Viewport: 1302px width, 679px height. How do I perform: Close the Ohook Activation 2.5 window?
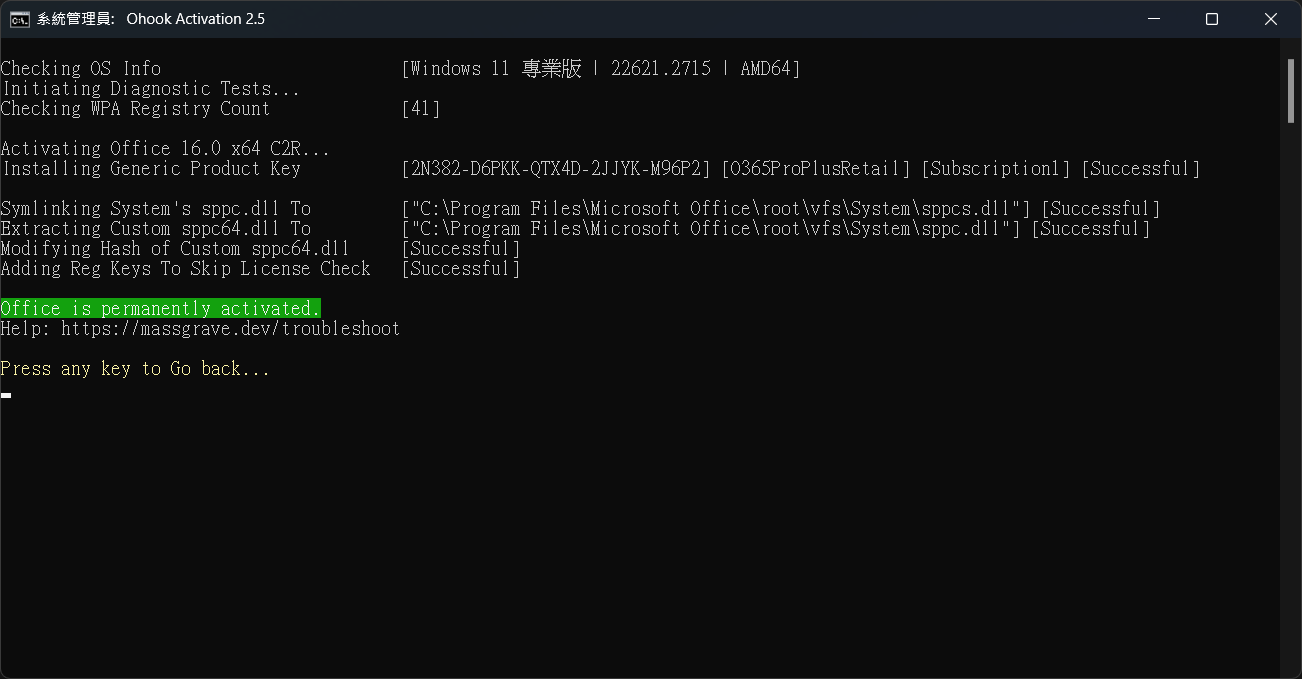[x=1271, y=19]
